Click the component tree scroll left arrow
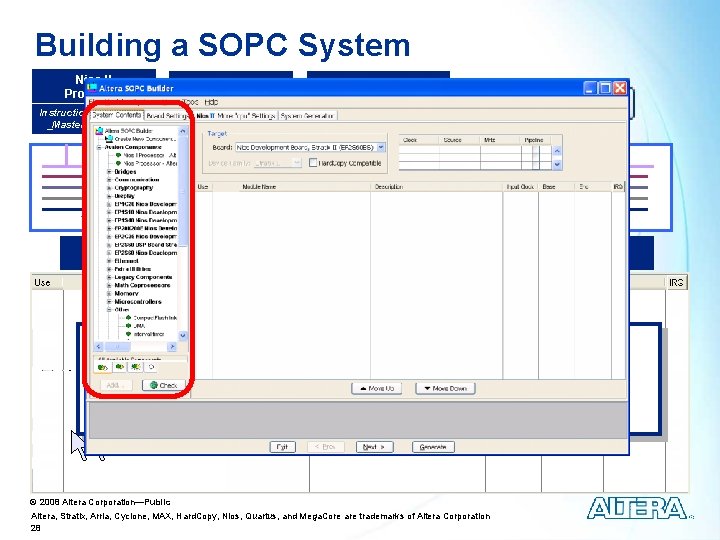Viewport: 720px width, 540px height. 99,347
